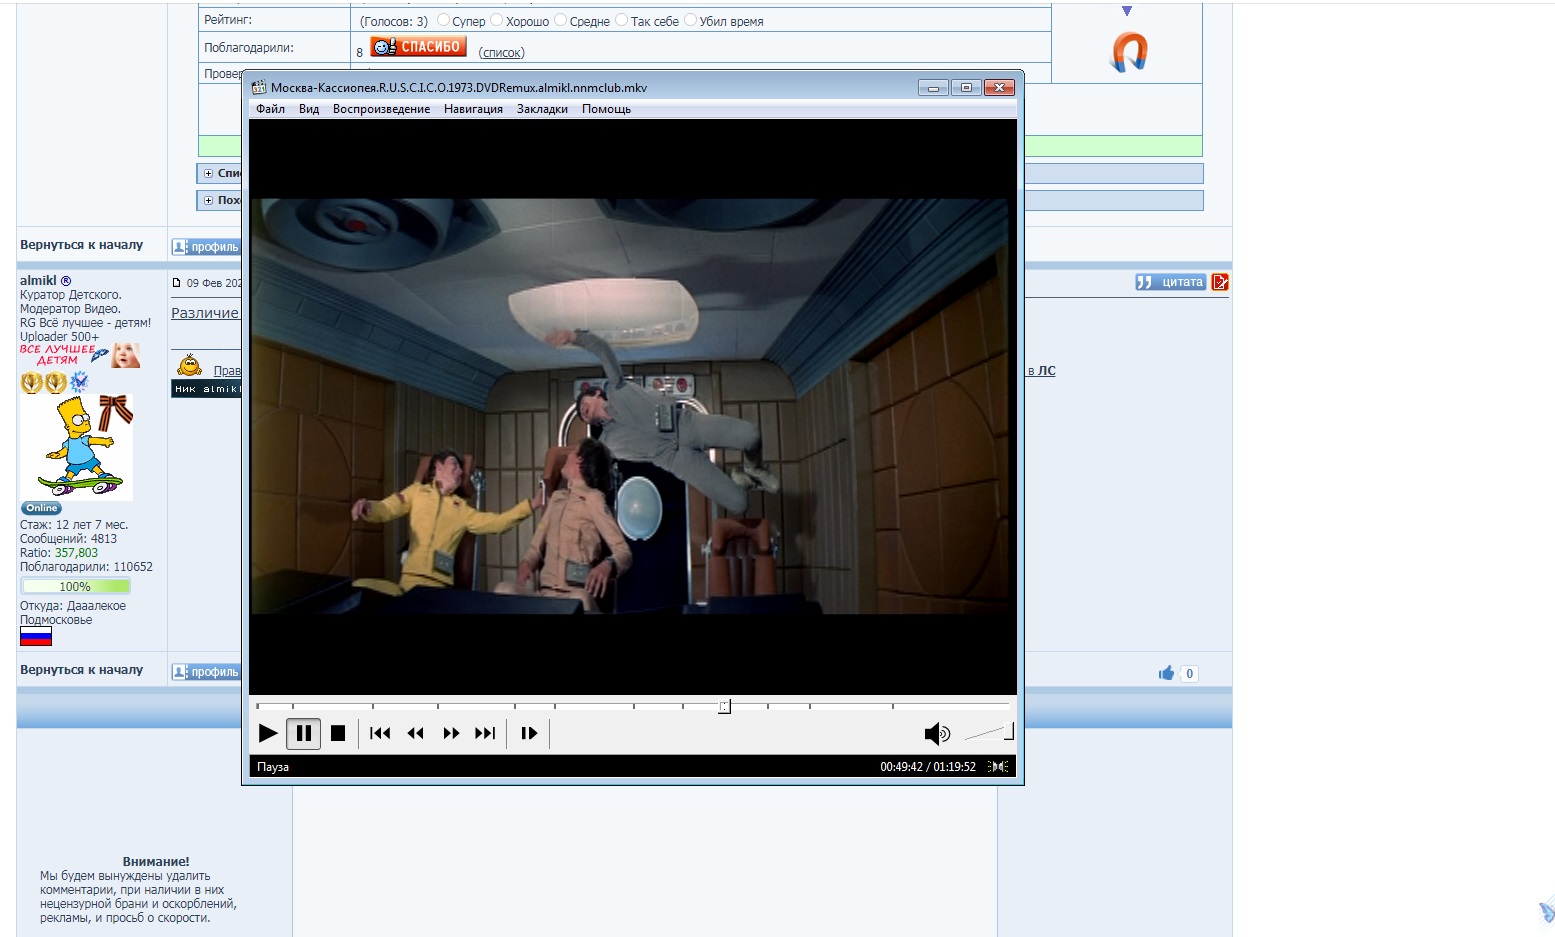Click the Pause button in the player
The height and width of the screenshot is (937, 1555).
click(x=304, y=733)
